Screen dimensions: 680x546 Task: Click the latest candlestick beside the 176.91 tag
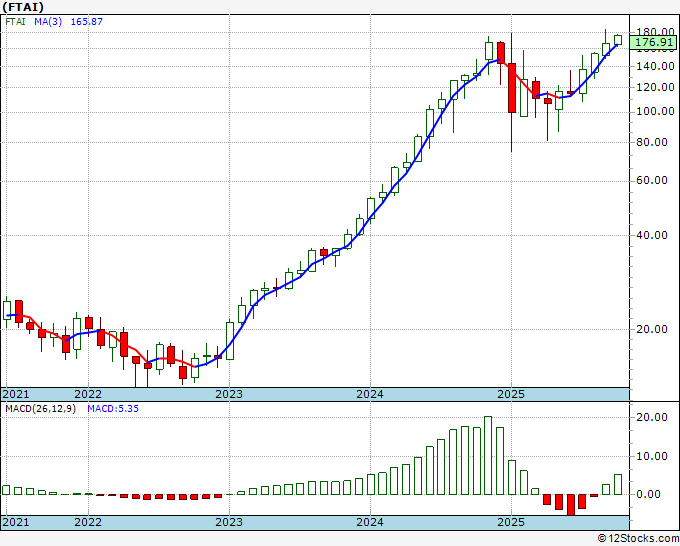618,40
